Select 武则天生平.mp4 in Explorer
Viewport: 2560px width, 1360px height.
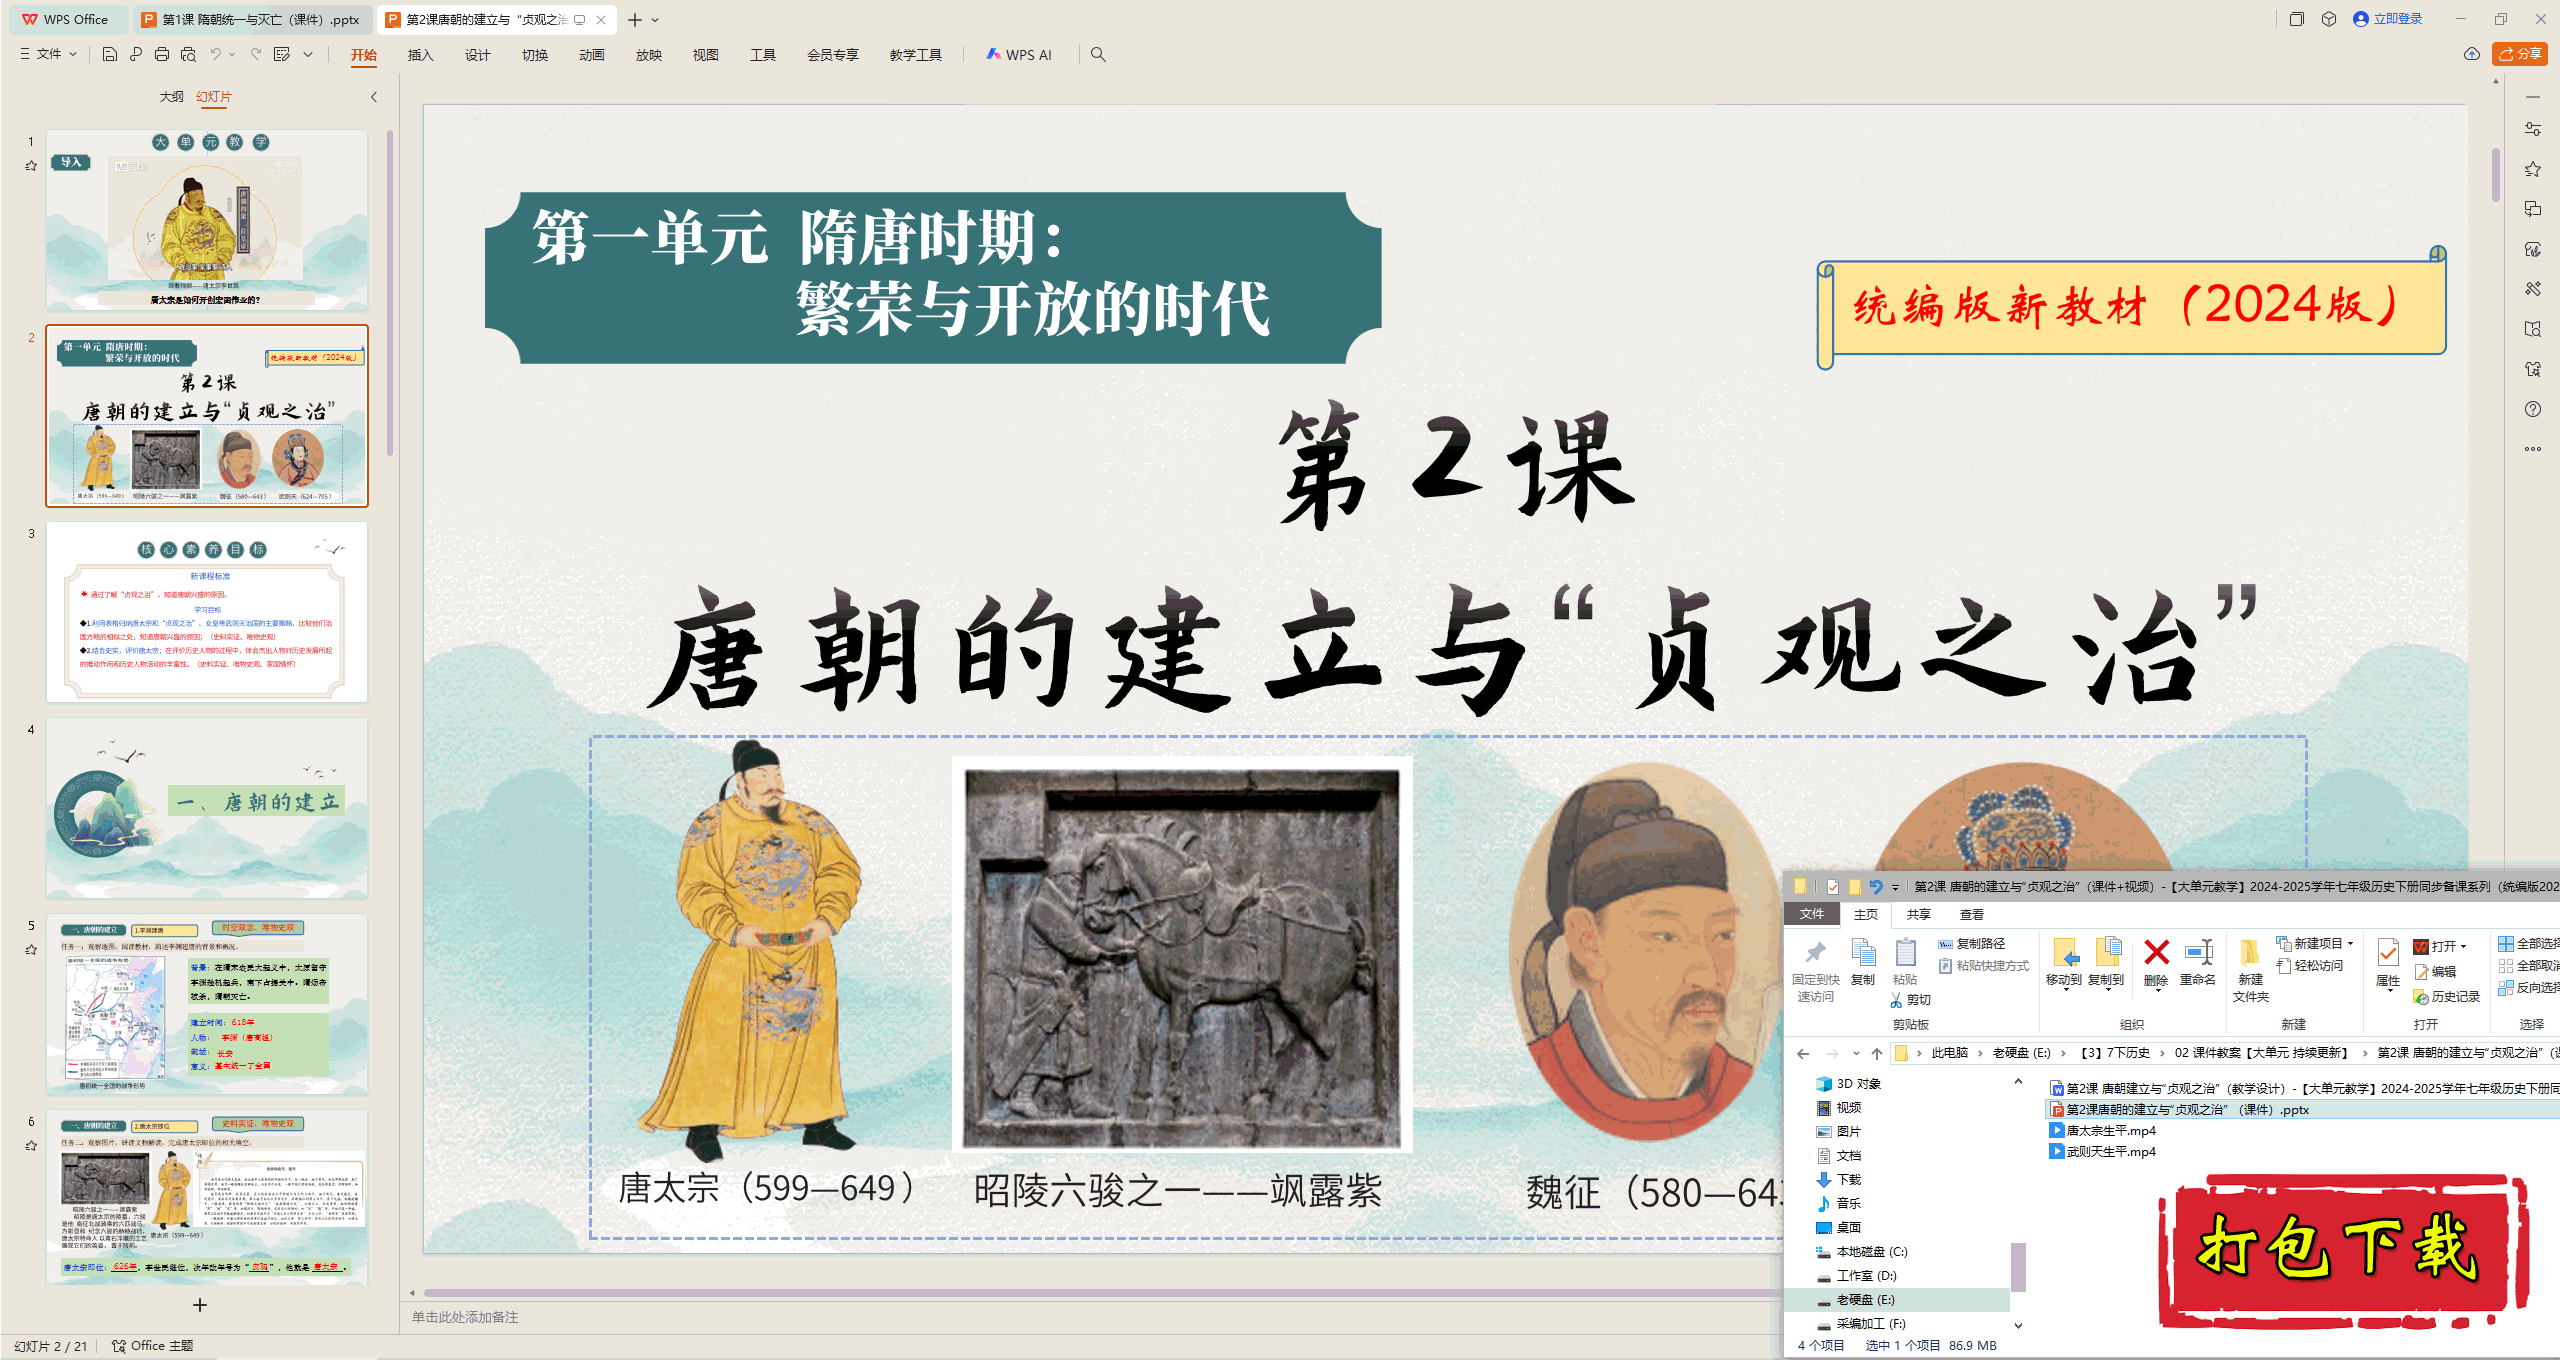(2102, 1151)
